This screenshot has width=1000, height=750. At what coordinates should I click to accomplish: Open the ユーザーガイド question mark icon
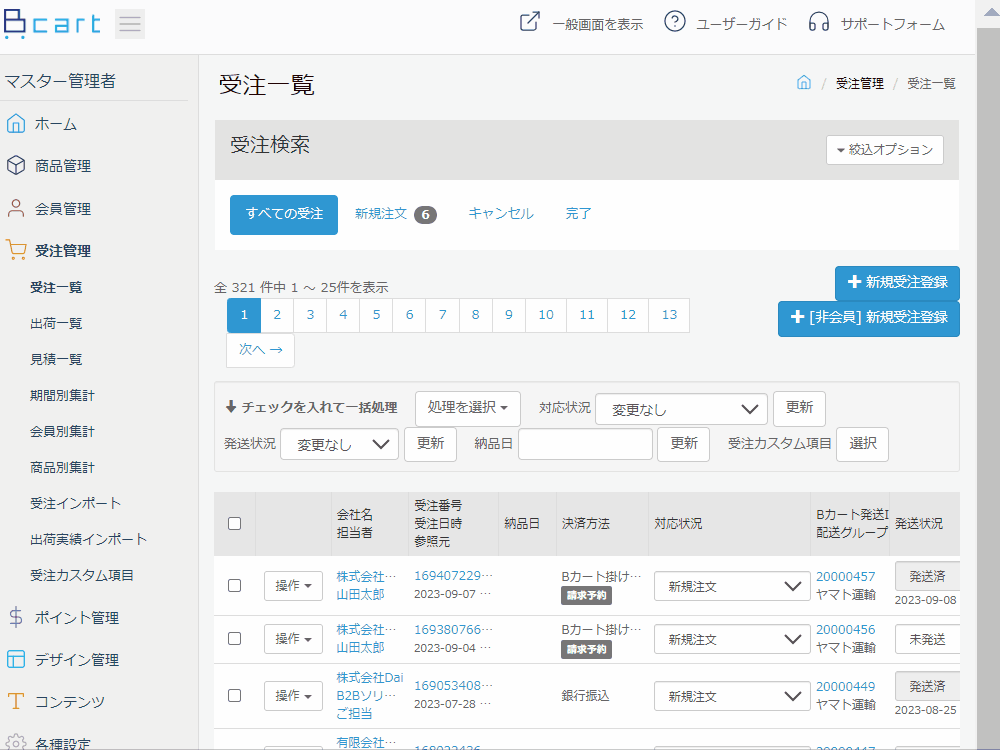675,22
